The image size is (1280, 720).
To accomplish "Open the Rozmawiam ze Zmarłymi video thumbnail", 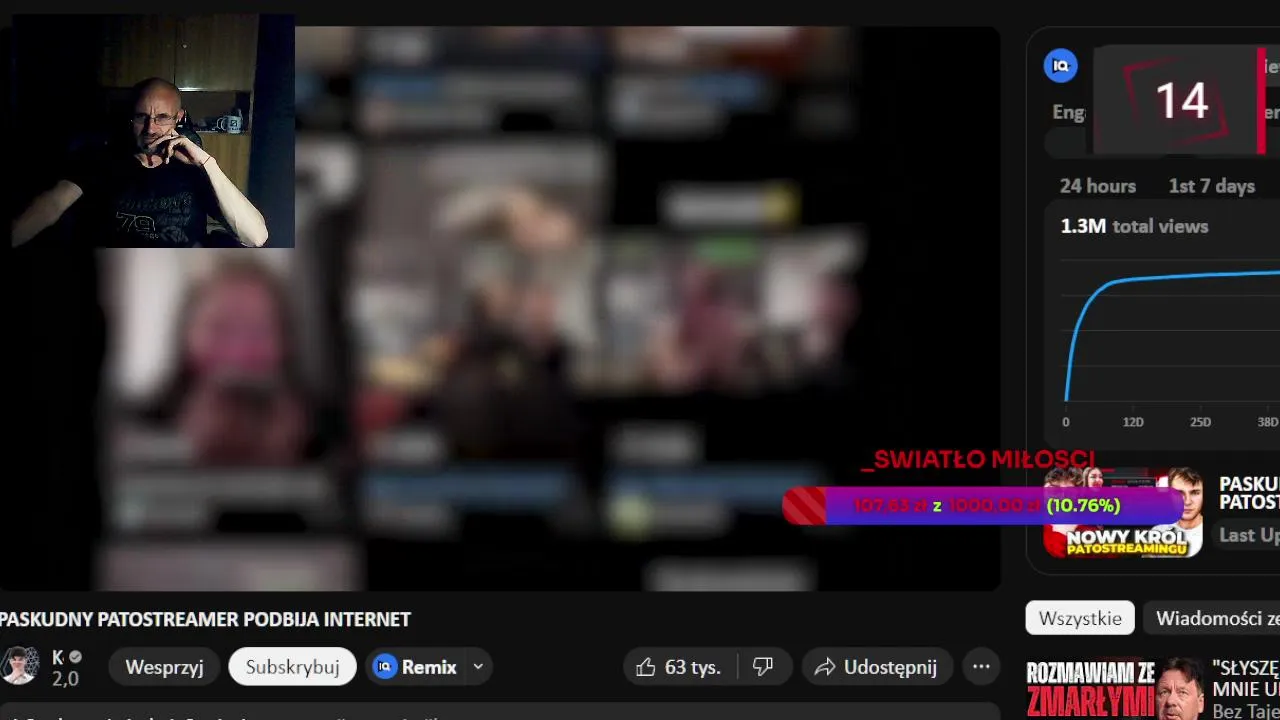I will point(1115,689).
